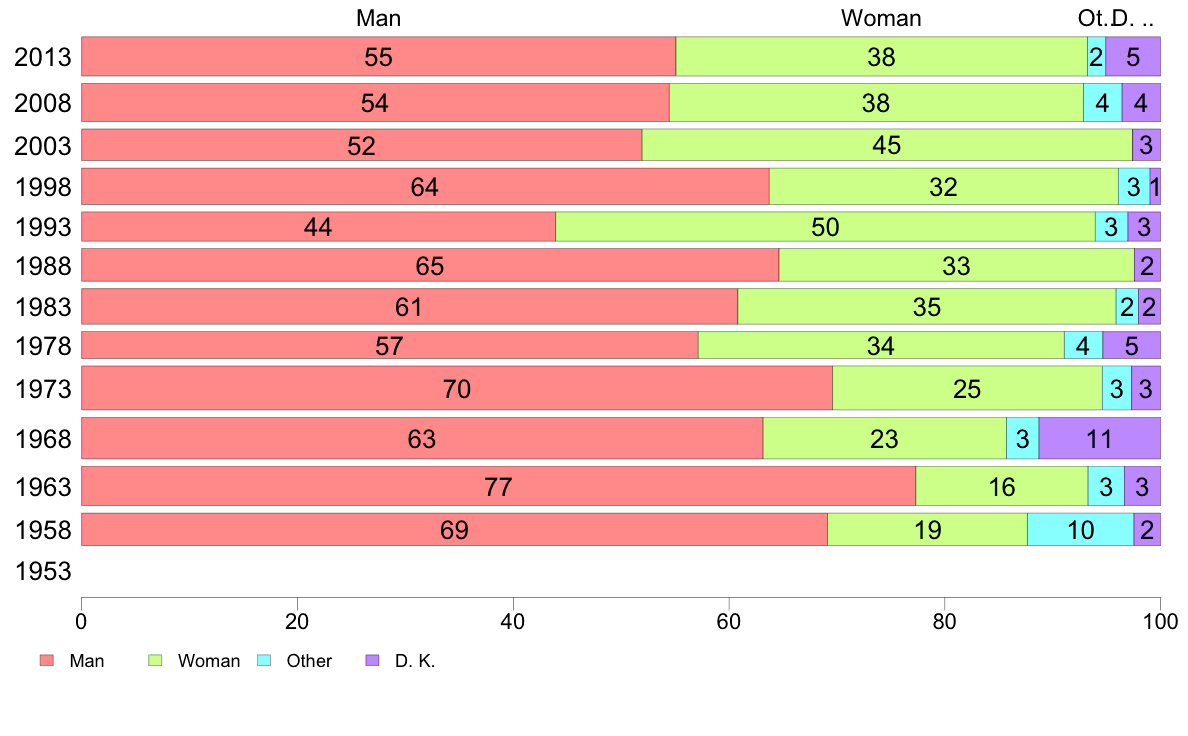
Task: Click the Woman column header above chart
Action: (881, 18)
